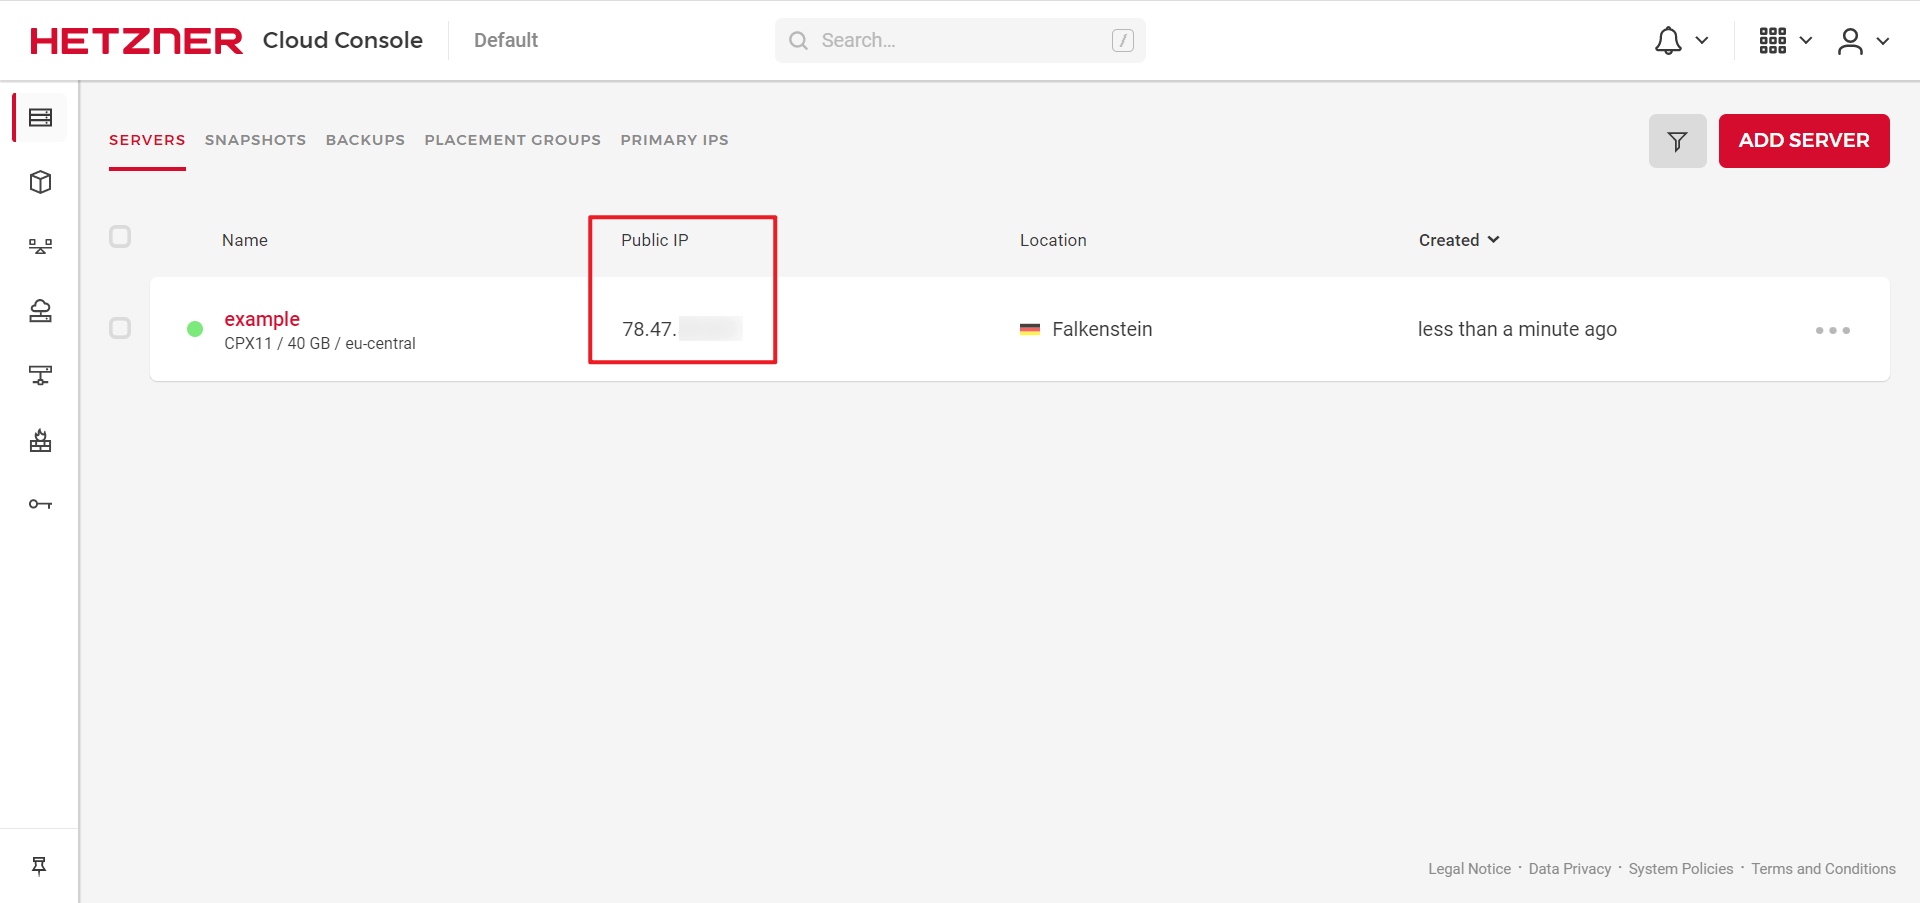Open the System Policies link

1680,869
